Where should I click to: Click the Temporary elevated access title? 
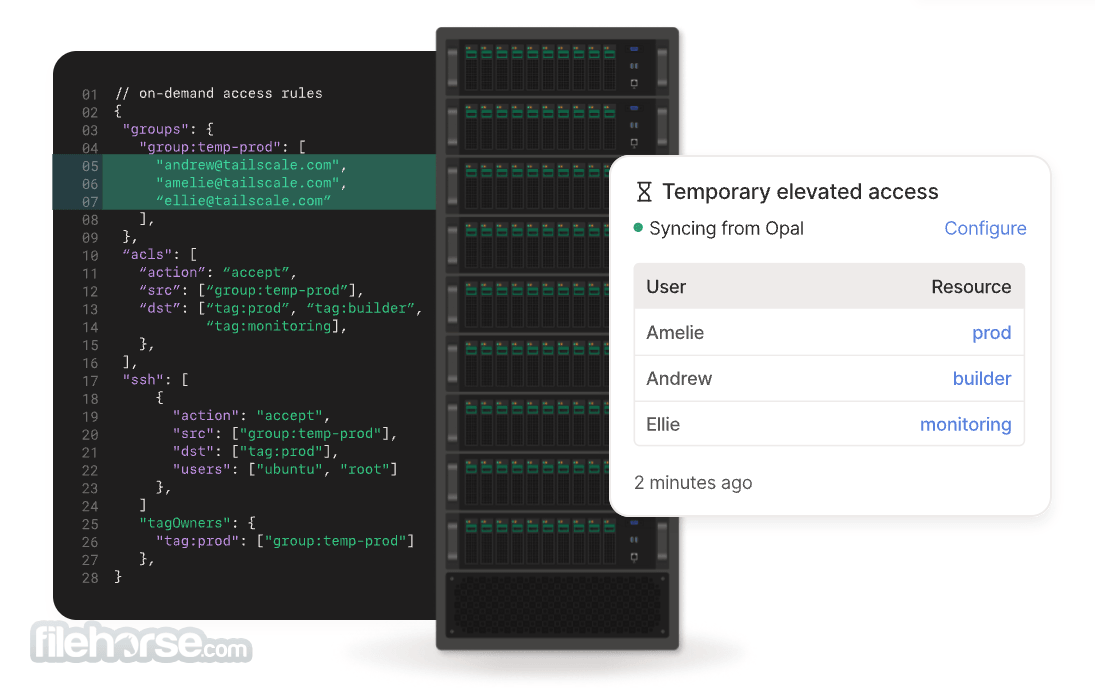(800, 191)
